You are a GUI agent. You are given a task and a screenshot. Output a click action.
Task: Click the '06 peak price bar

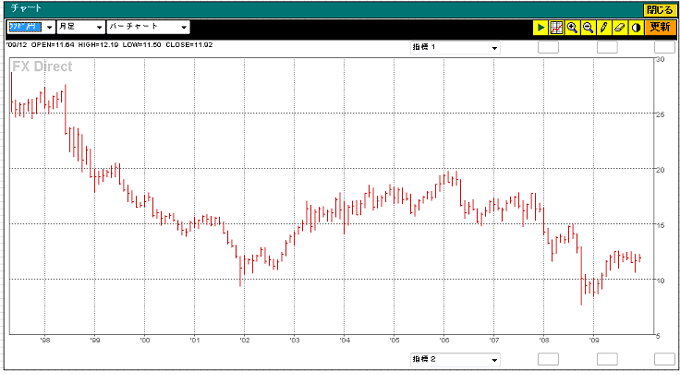pyautogui.click(x=448, y=177)
